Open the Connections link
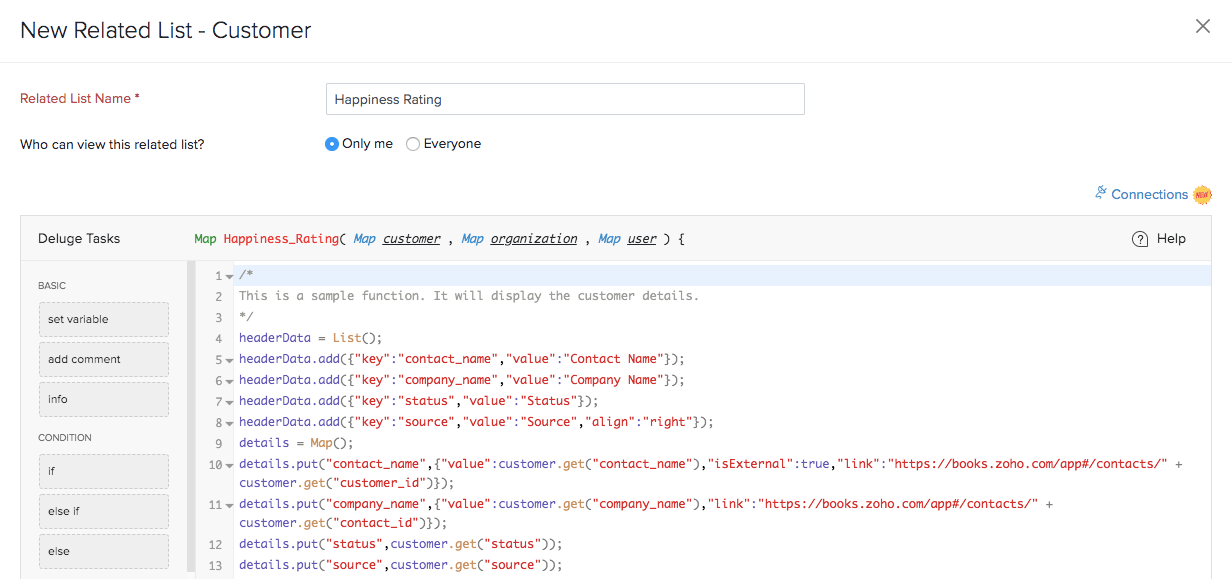 pyautogui.click(x=1149, y=194)
